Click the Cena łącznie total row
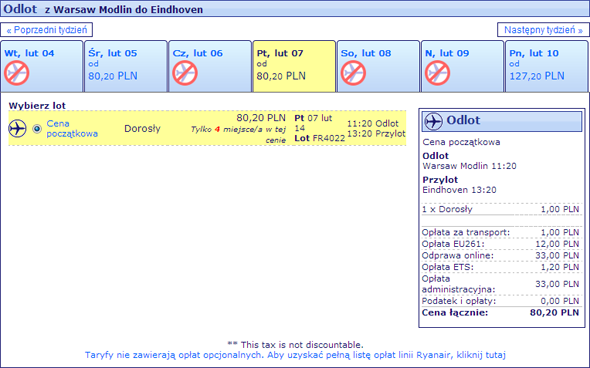 tap(500, 313)
